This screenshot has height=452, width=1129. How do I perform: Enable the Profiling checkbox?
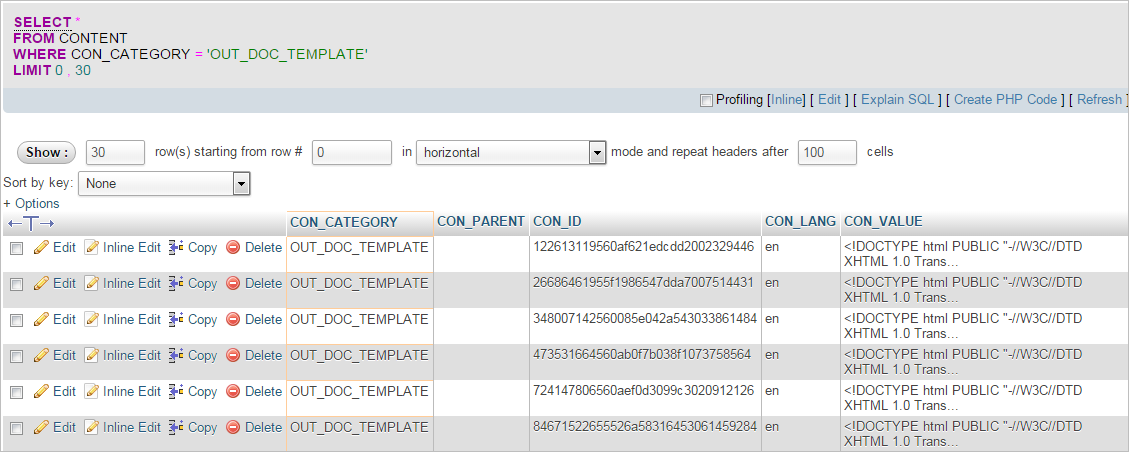tap(707, 100)
